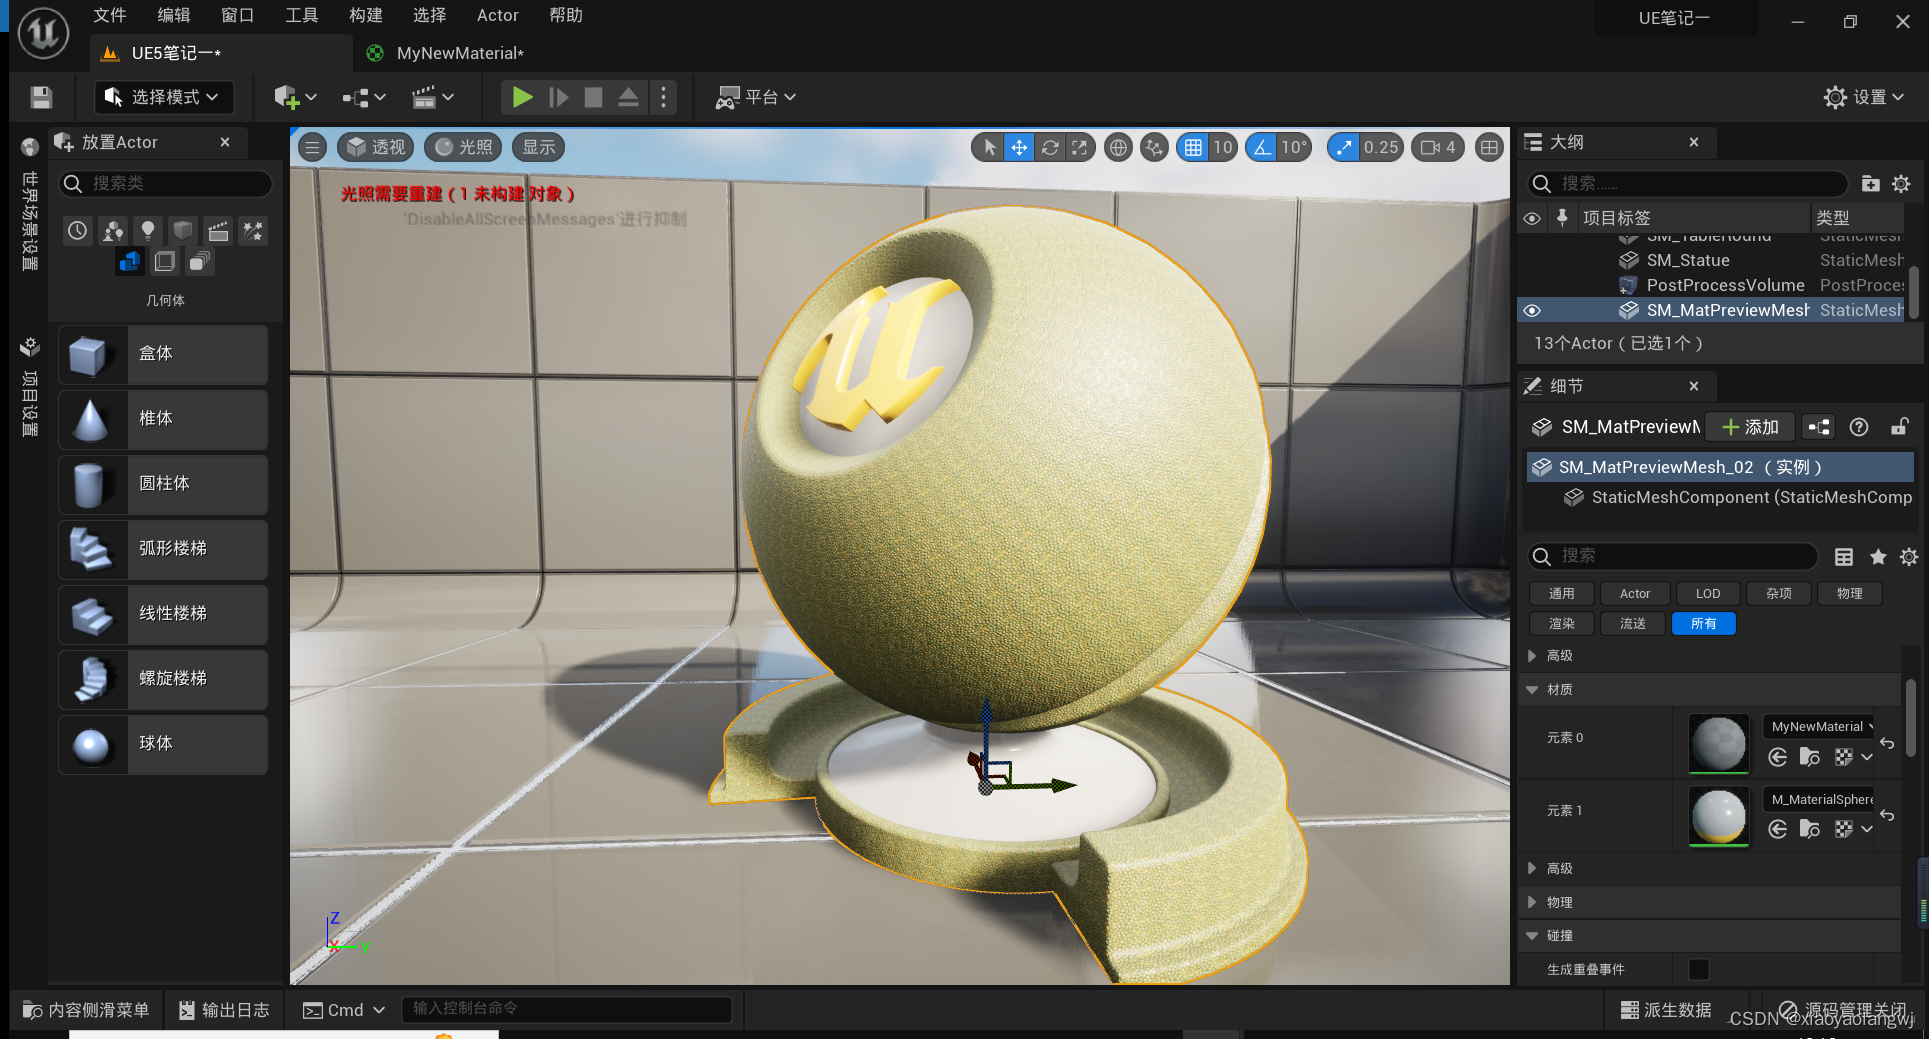The image size is (1929, 1039).
Task: Select the cinematic category clapboard icon
Action: (218, 231)
